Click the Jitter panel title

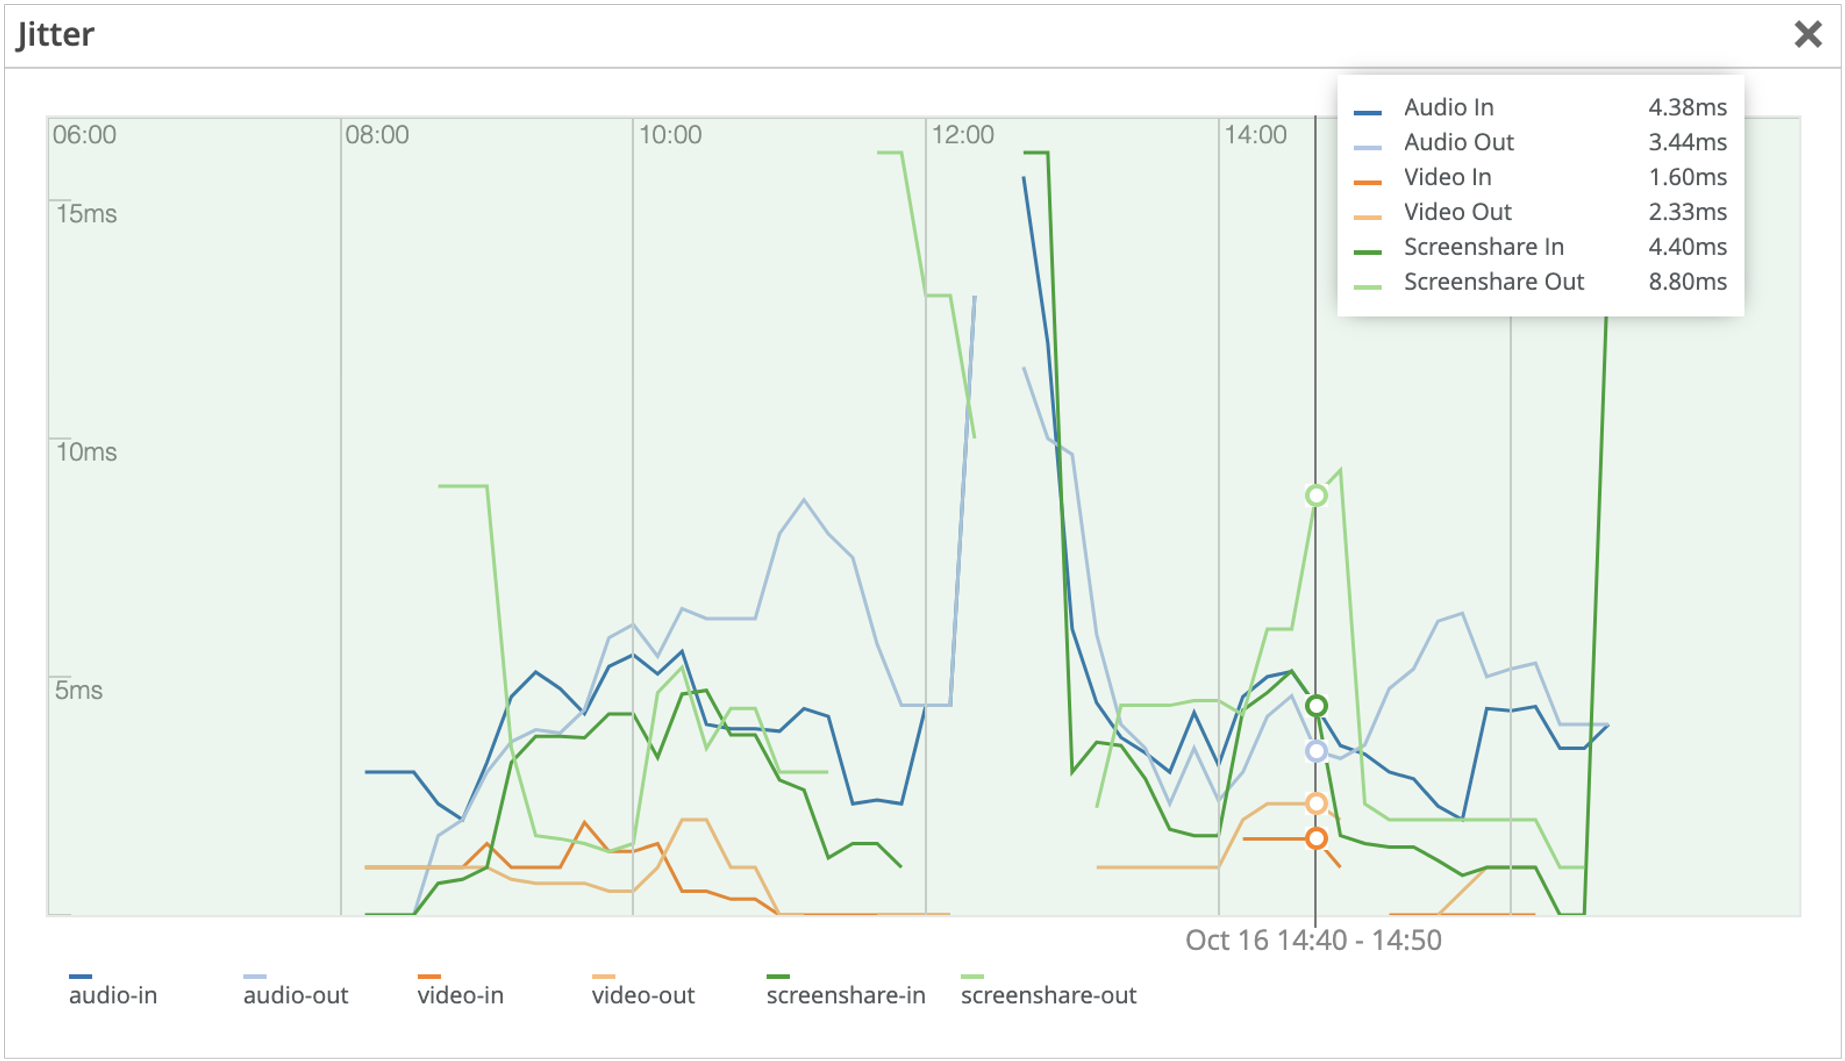tap(56, 35)
